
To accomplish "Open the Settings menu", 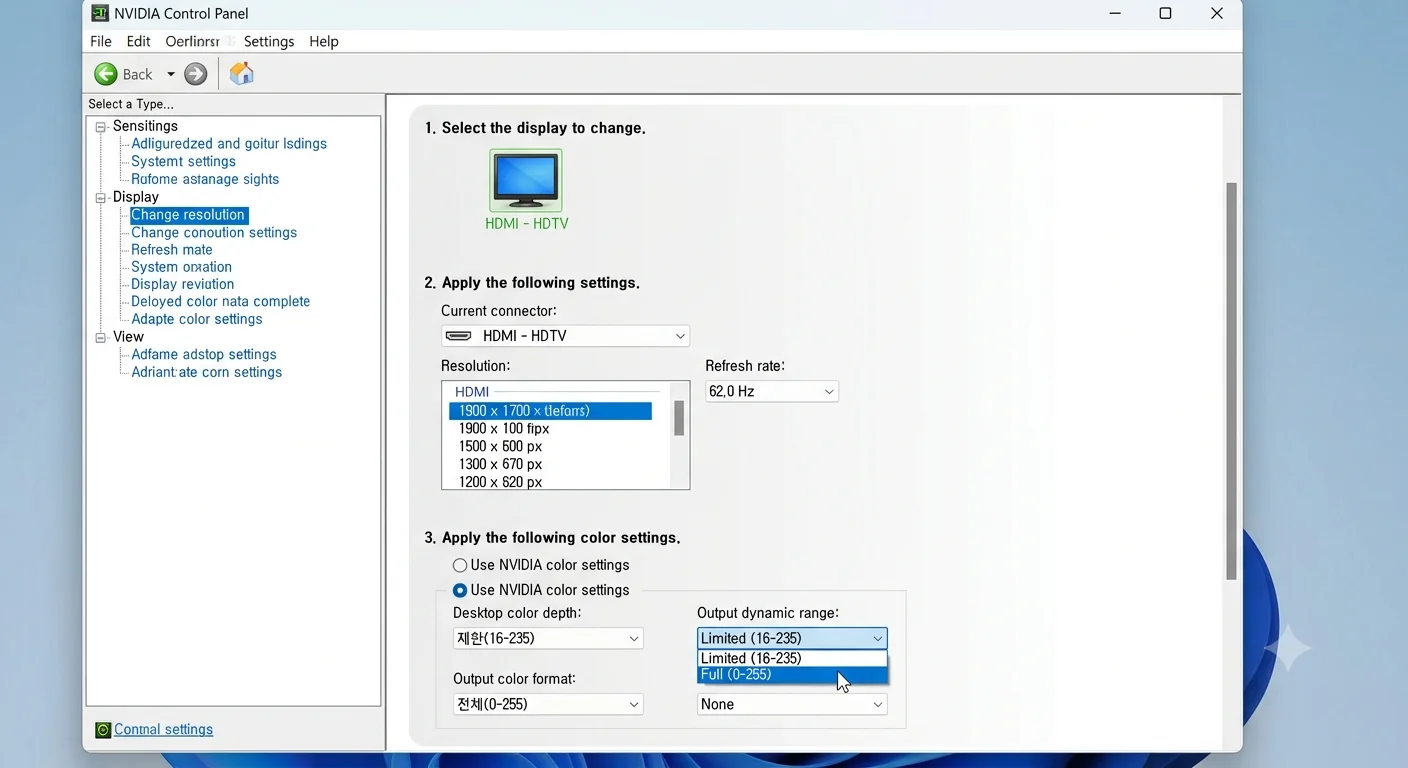I will (x=269, y=41).
